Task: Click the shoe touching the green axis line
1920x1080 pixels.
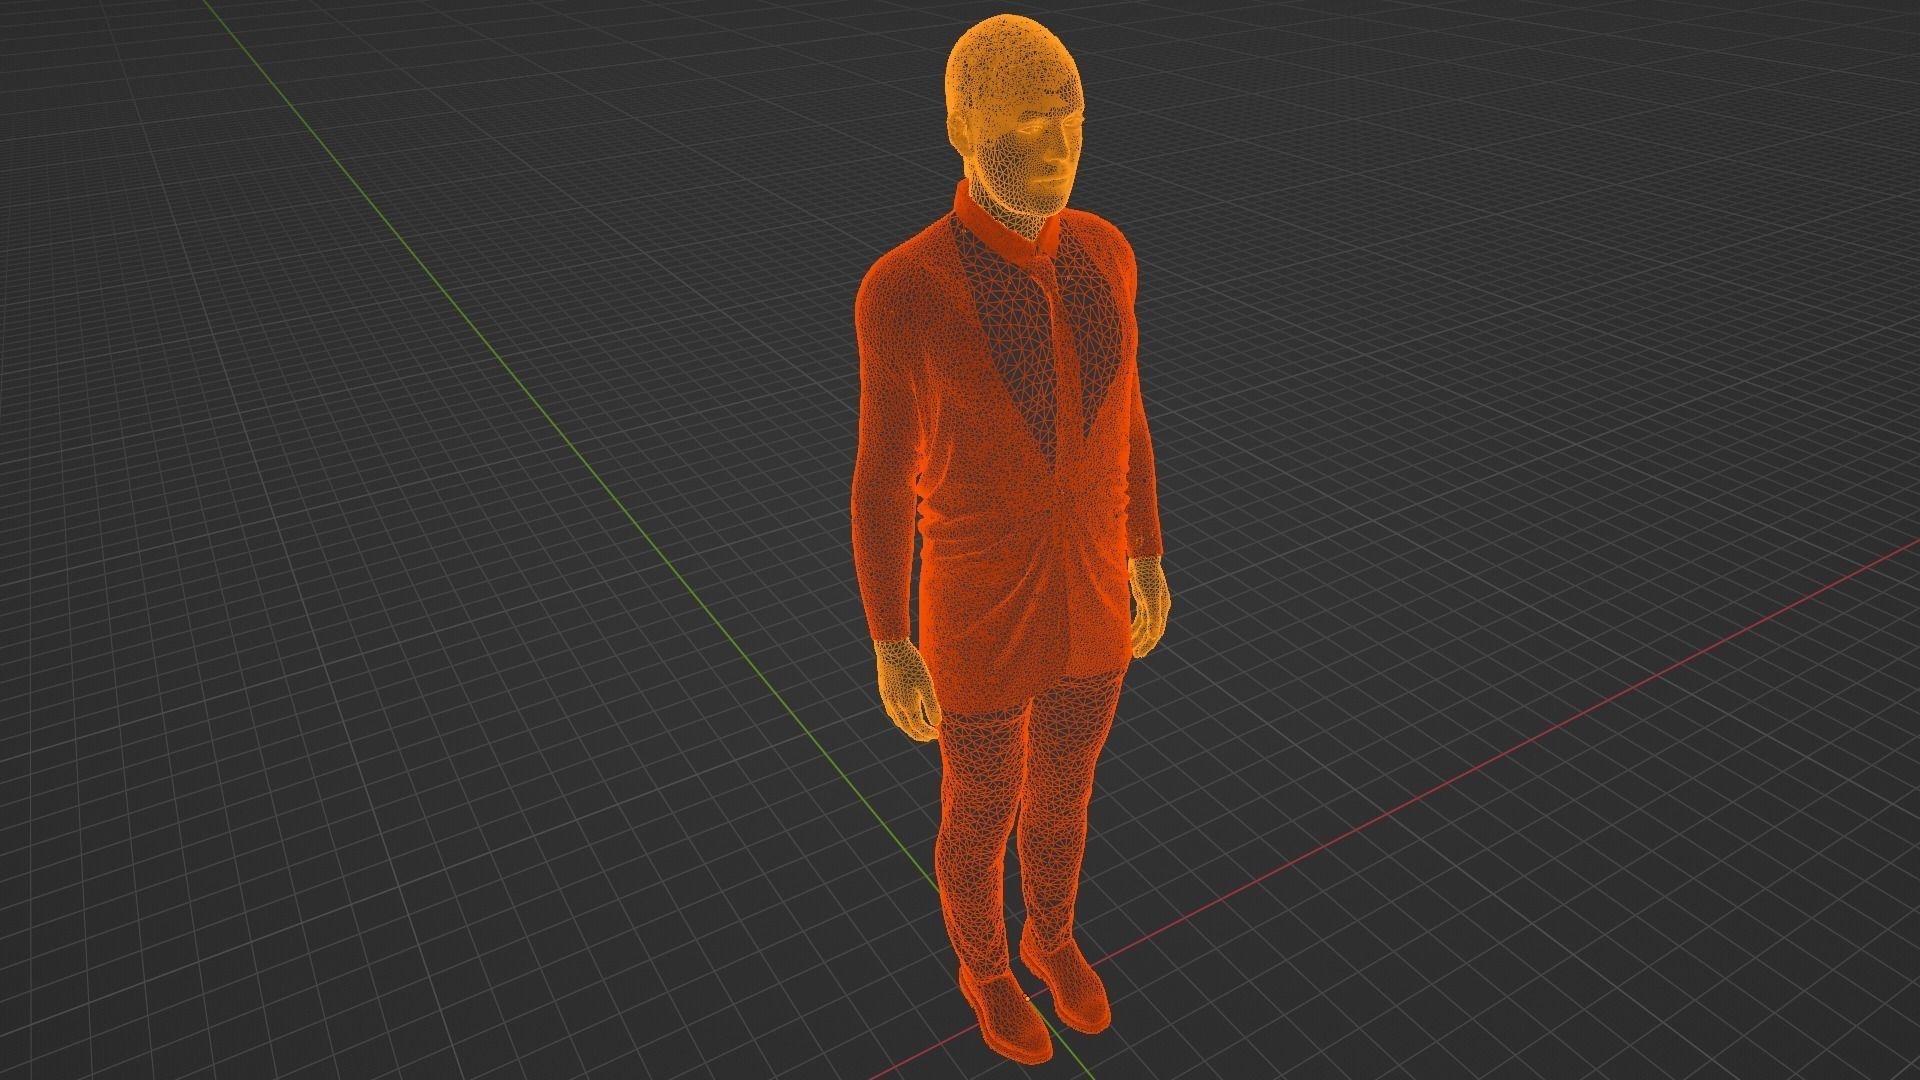Action: pyautogui.click(x=1006, y=1015)
